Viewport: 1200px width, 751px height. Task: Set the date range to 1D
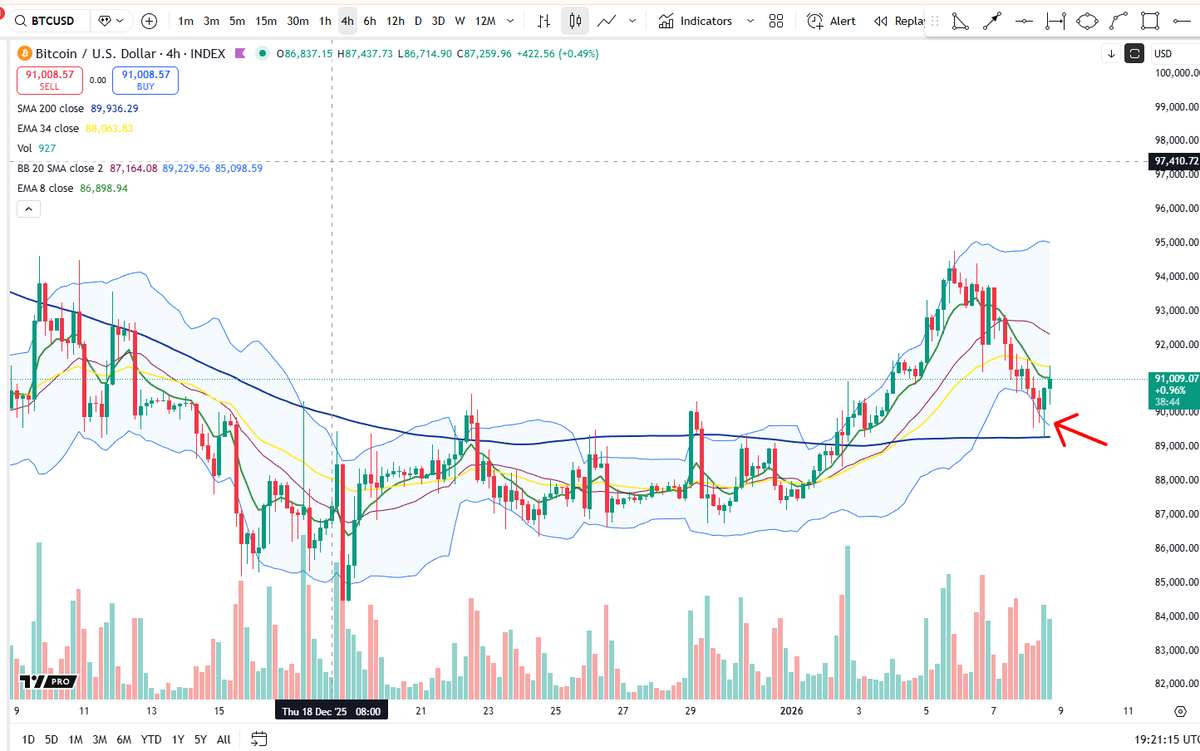(x=29, y=740)
